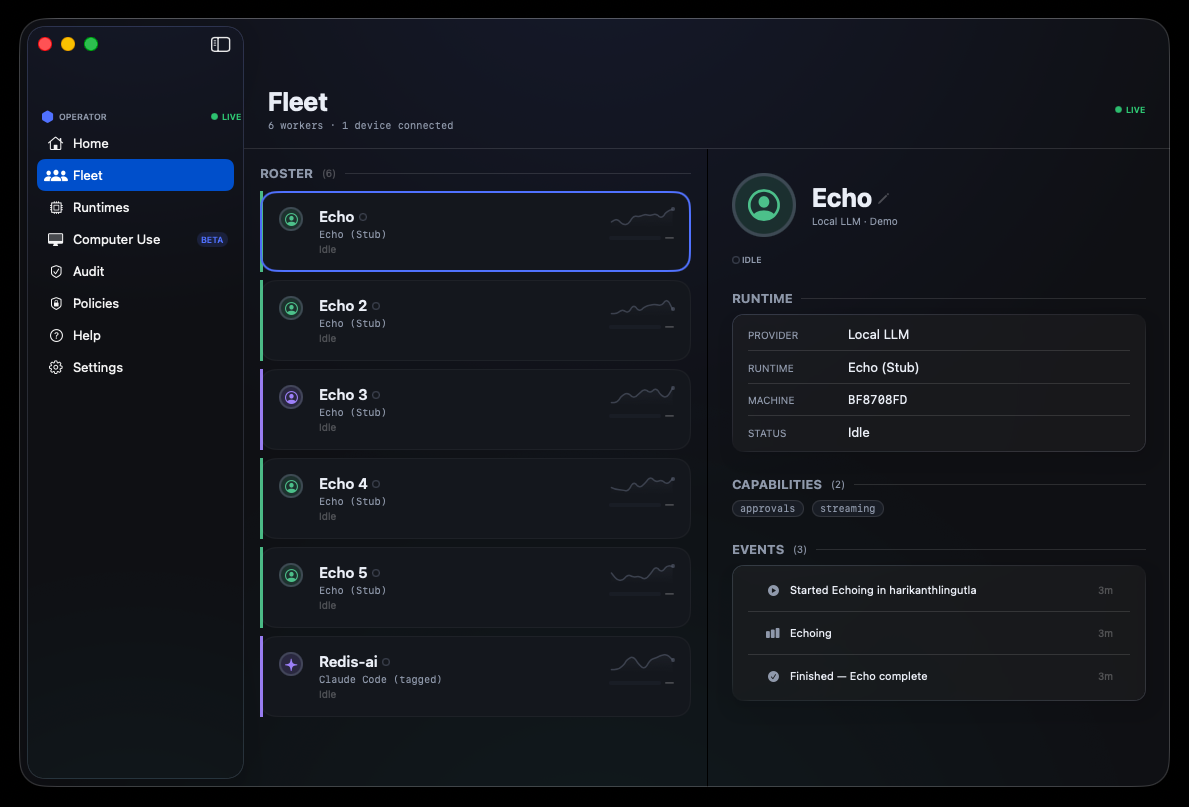Click the edit pencil next to Echo title
This screenshot has height=807, width=1189.
883,199
